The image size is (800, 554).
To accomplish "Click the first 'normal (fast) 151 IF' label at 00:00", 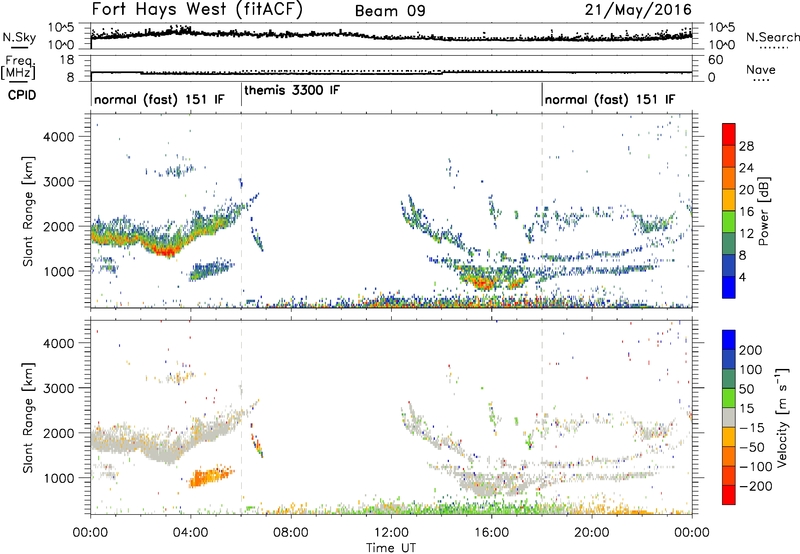I will tap(159, 99).
